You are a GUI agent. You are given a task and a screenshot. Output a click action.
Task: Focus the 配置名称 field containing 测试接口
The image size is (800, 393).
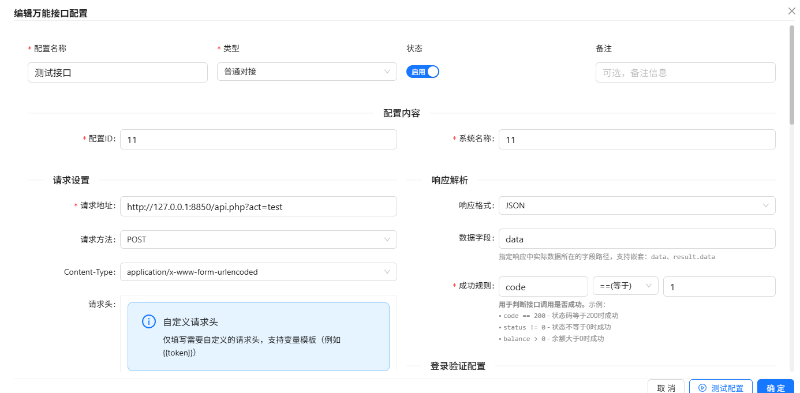117,72
